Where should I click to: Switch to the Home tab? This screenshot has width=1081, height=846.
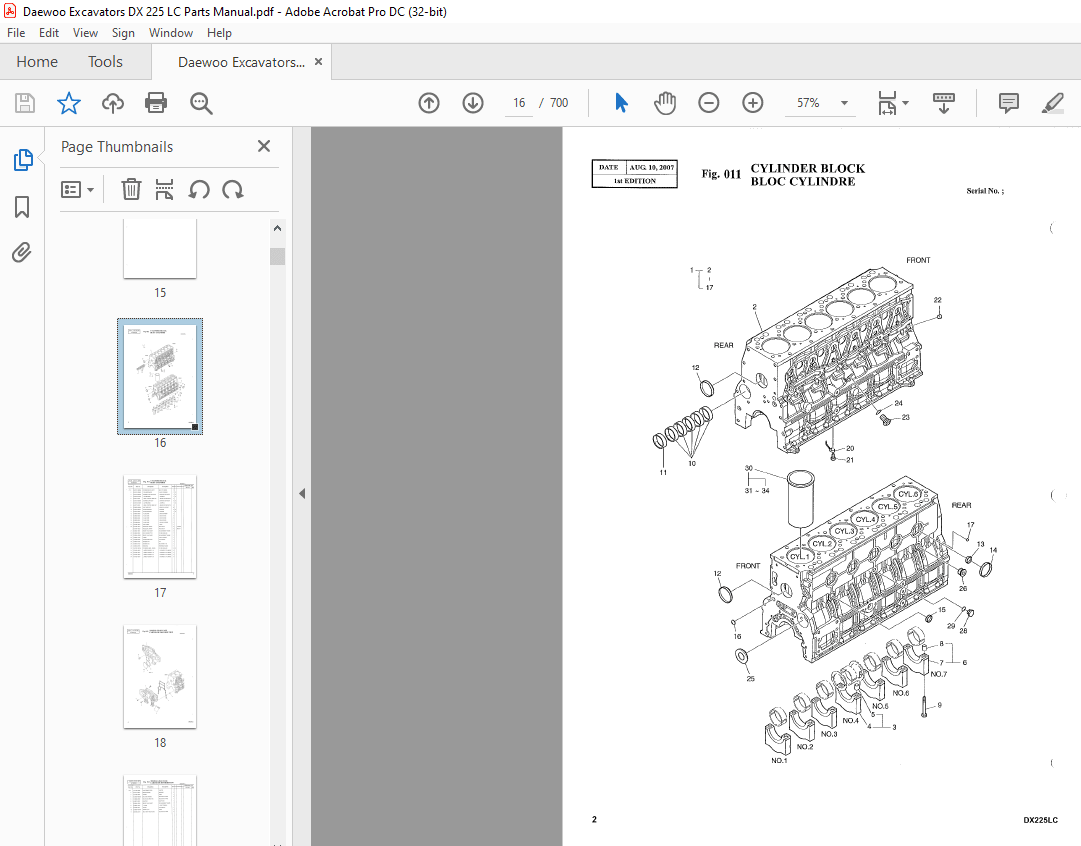click(x=37, y=62)
